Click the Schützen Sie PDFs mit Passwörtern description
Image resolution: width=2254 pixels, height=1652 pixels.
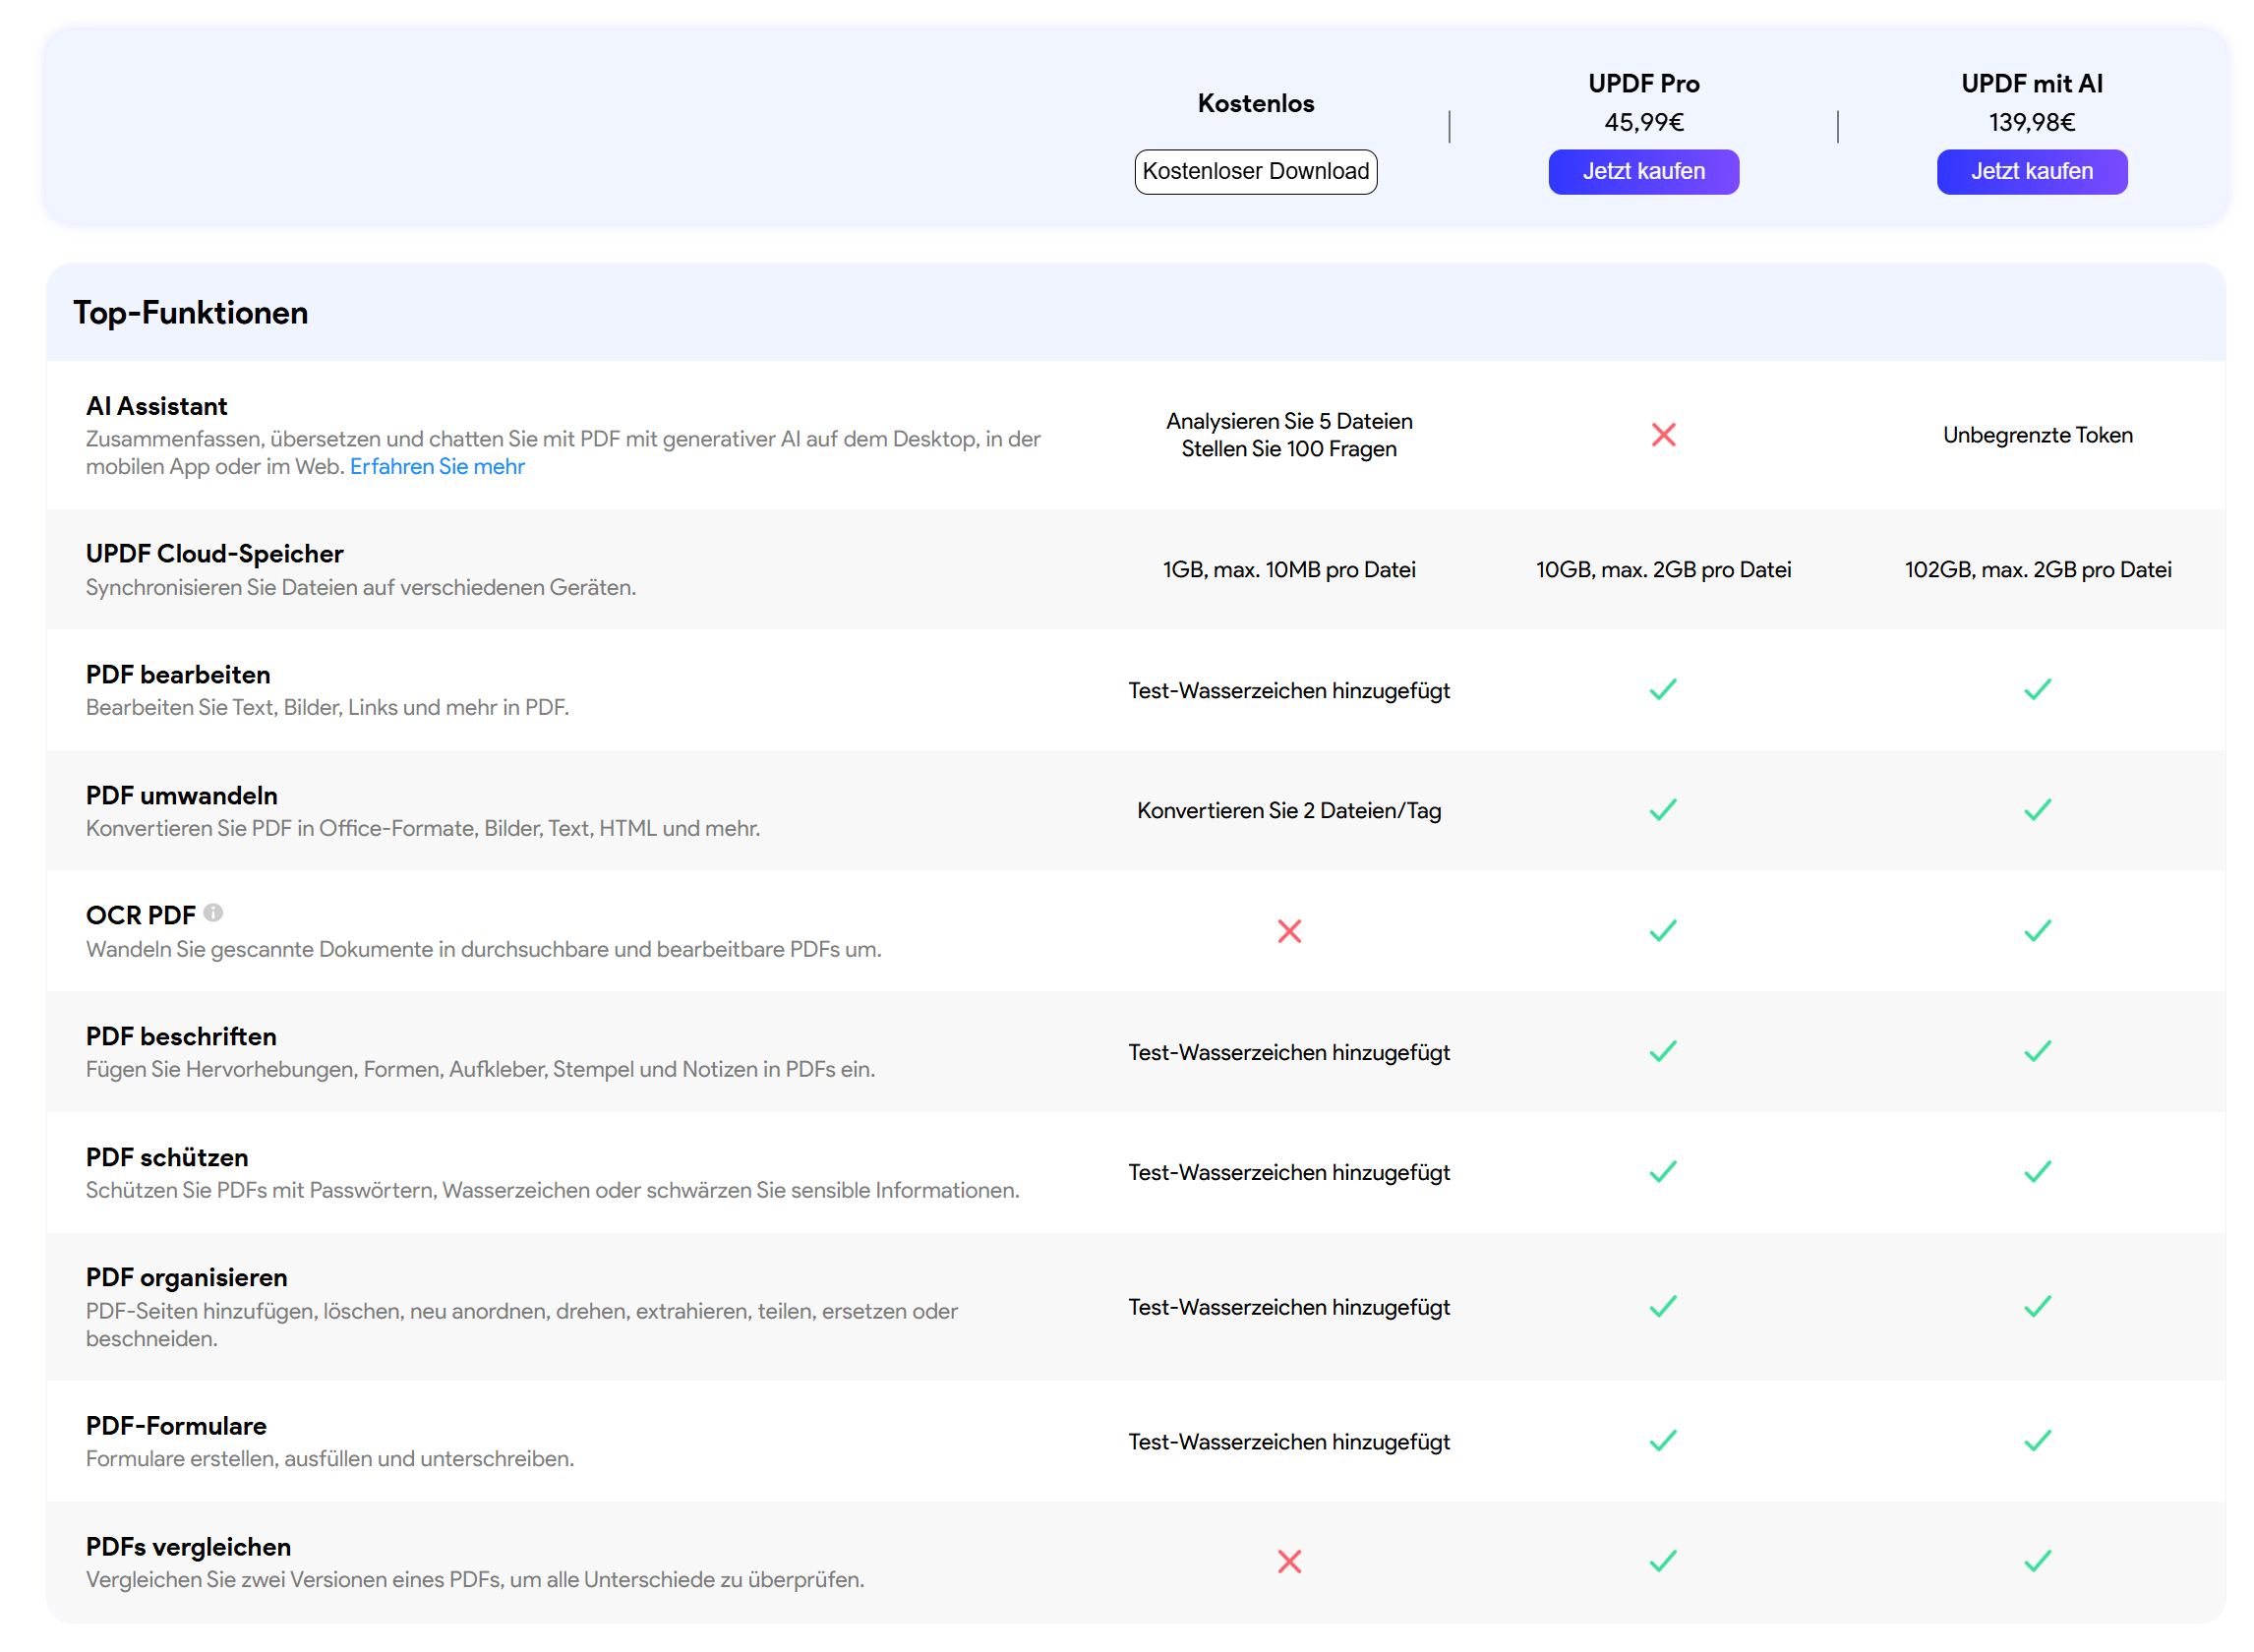tap(553, 1190)
